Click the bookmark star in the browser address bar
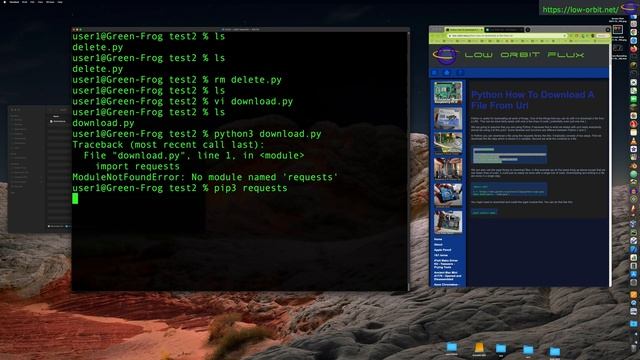Viewport: 640px width, 360px height. click(565, 36)
